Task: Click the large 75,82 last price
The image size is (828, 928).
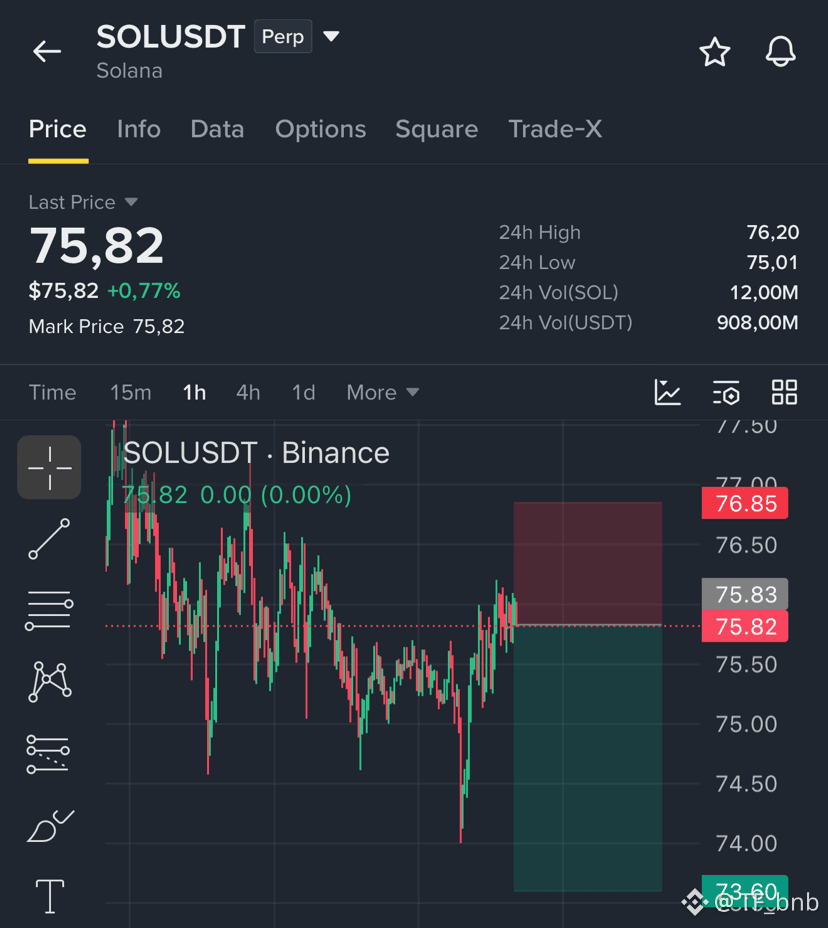Action: pyautogui.click(x=96, y=246)
